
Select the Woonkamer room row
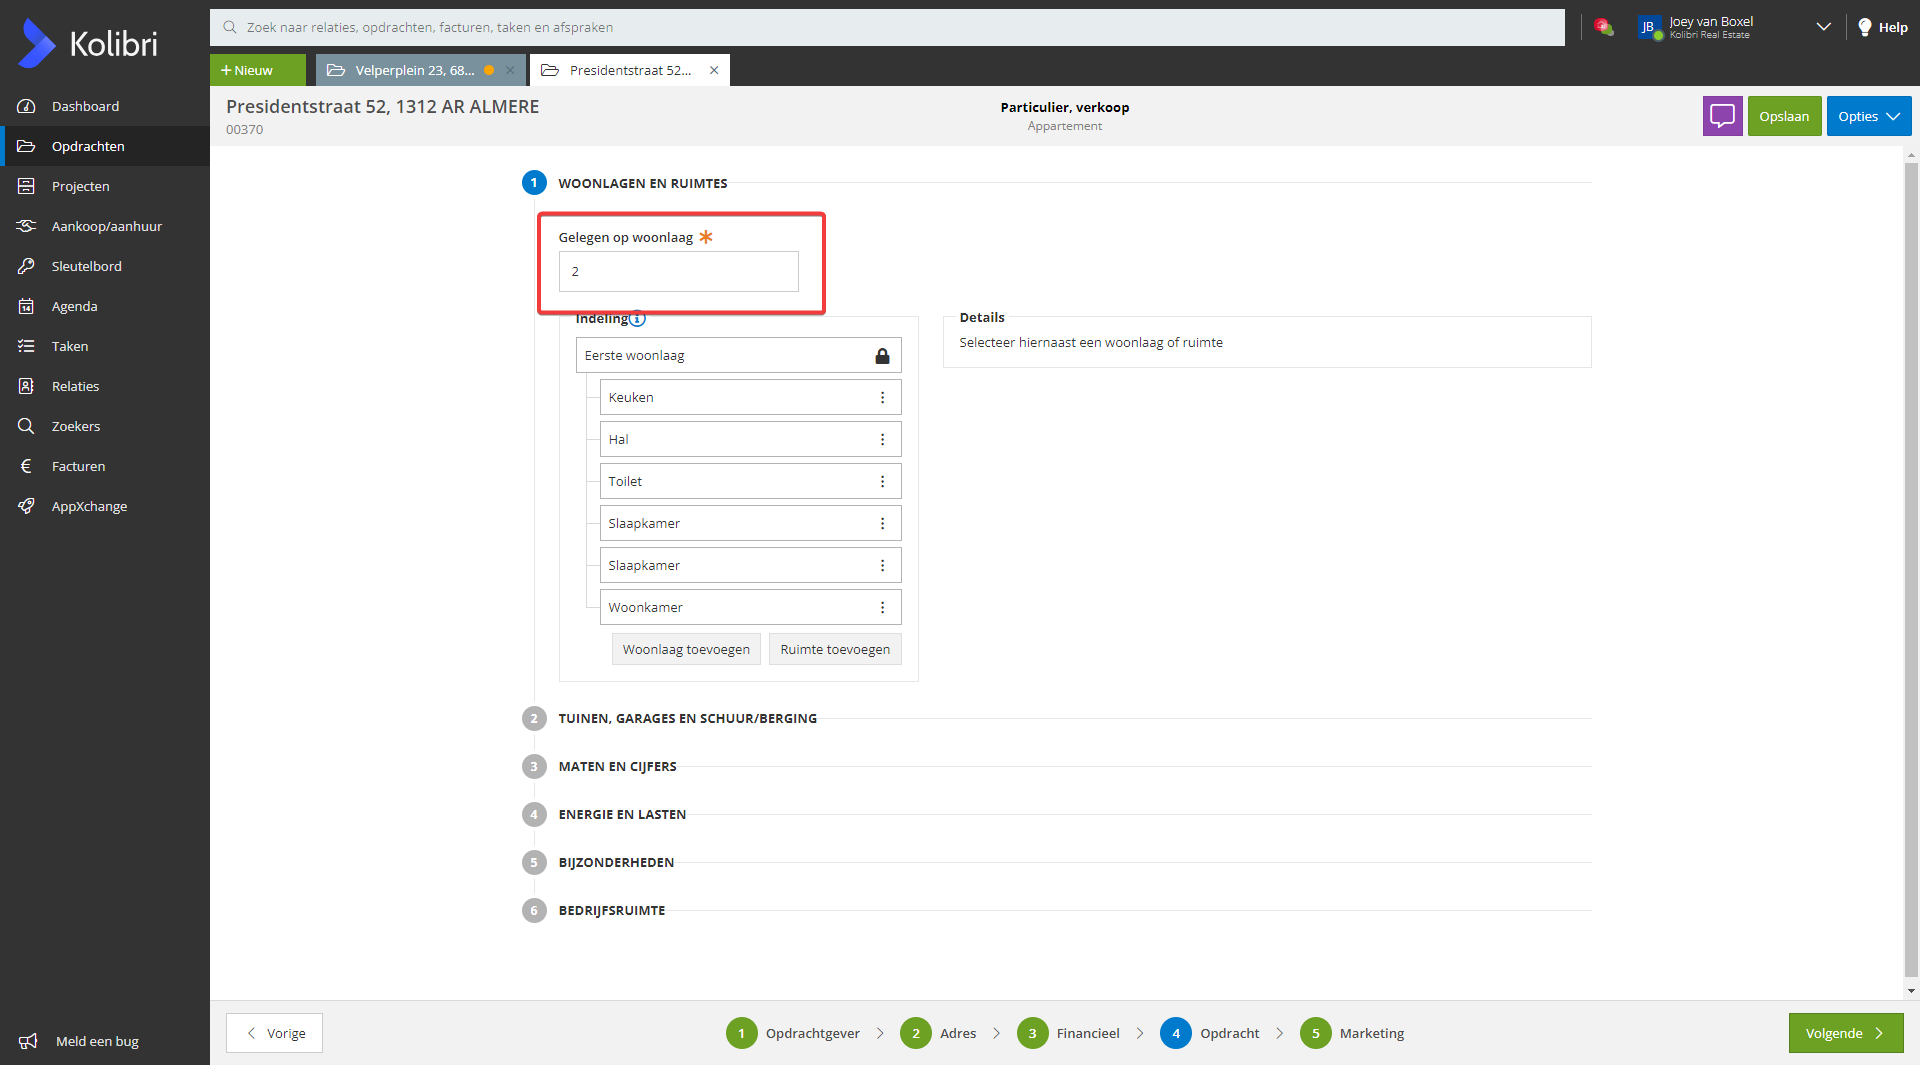[x=750, y=608]
